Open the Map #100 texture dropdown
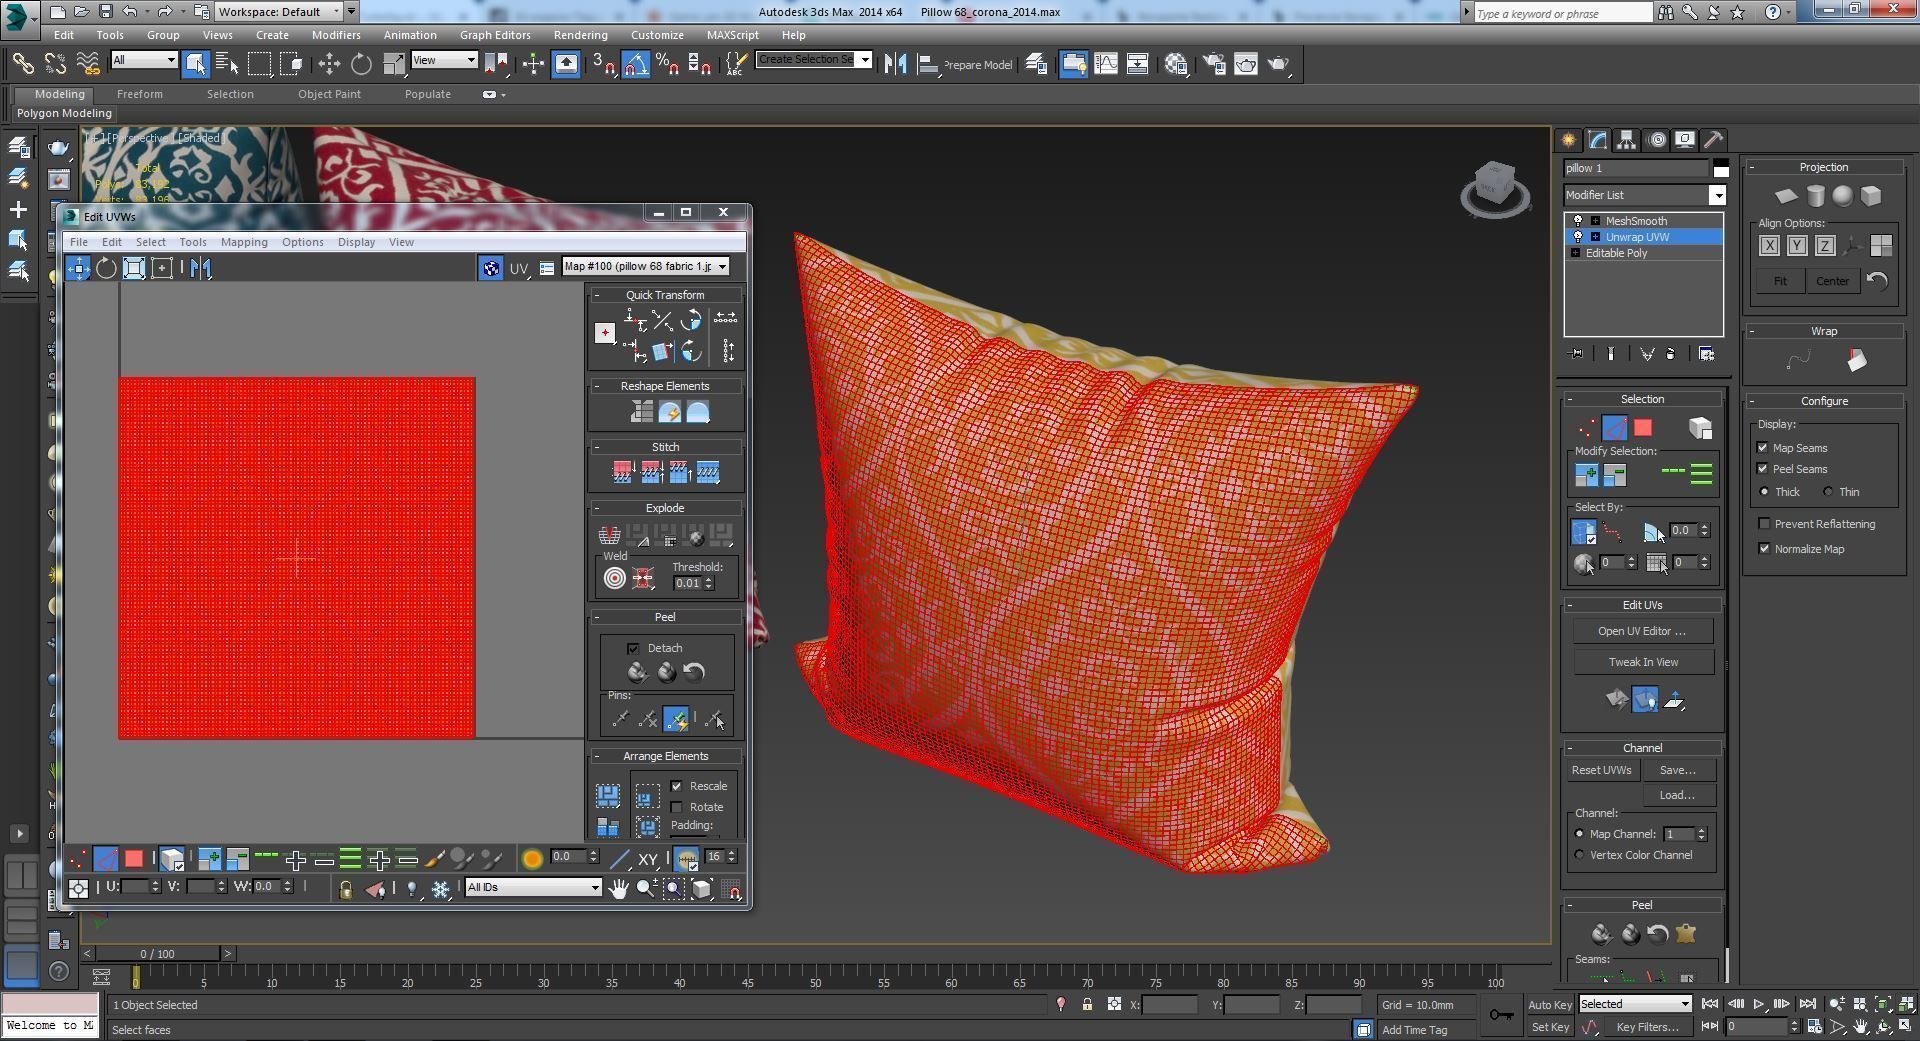The height and width of the screenshot is (1041, 1920). click(x=645, y=266)
